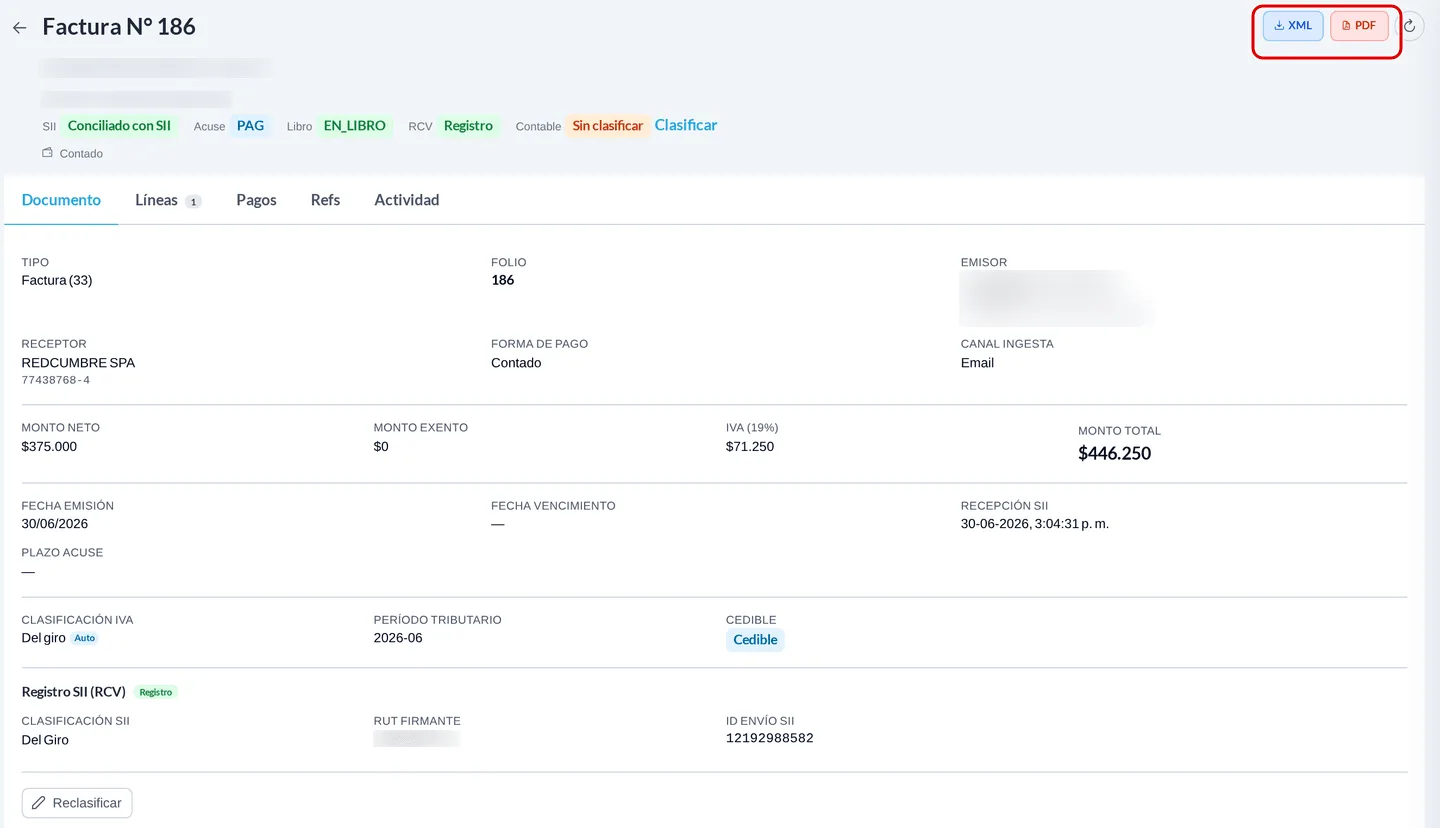The image size is (1440, 828).
Task: Click the Sin clasificar badge
Action: click(607, 126)
